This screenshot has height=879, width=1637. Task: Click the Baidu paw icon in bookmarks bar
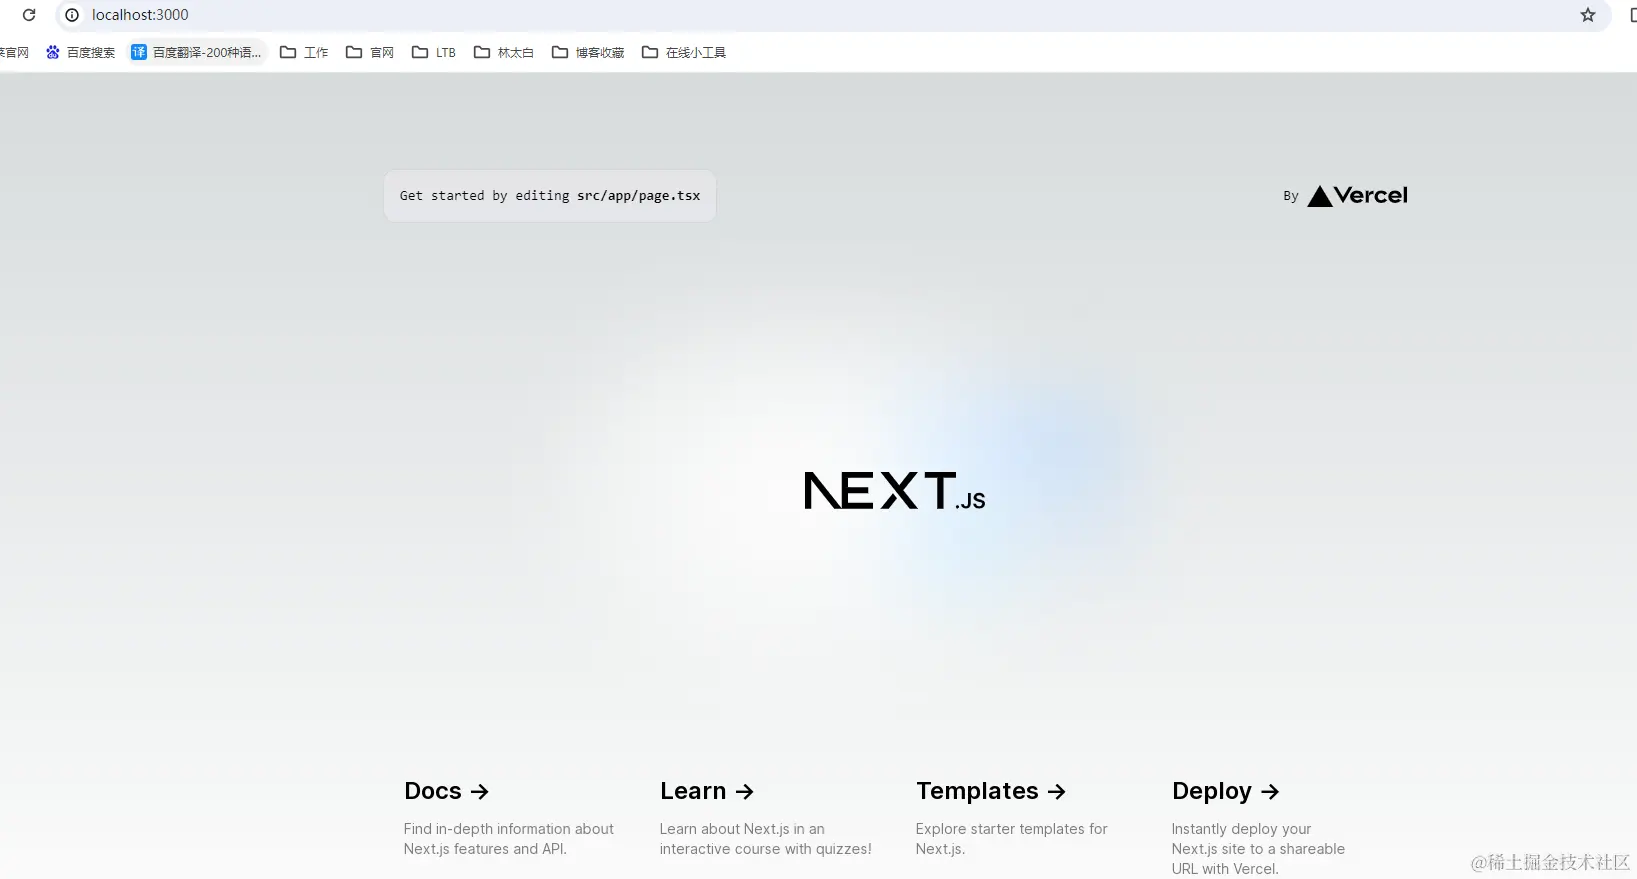(53, 52)
